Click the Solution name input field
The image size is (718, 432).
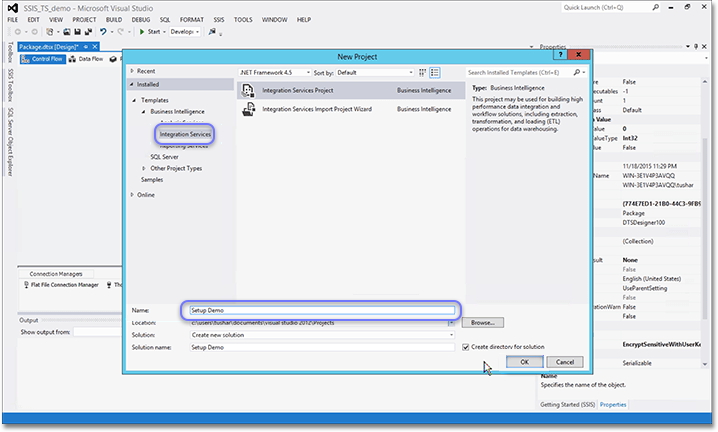click(322, 347)
